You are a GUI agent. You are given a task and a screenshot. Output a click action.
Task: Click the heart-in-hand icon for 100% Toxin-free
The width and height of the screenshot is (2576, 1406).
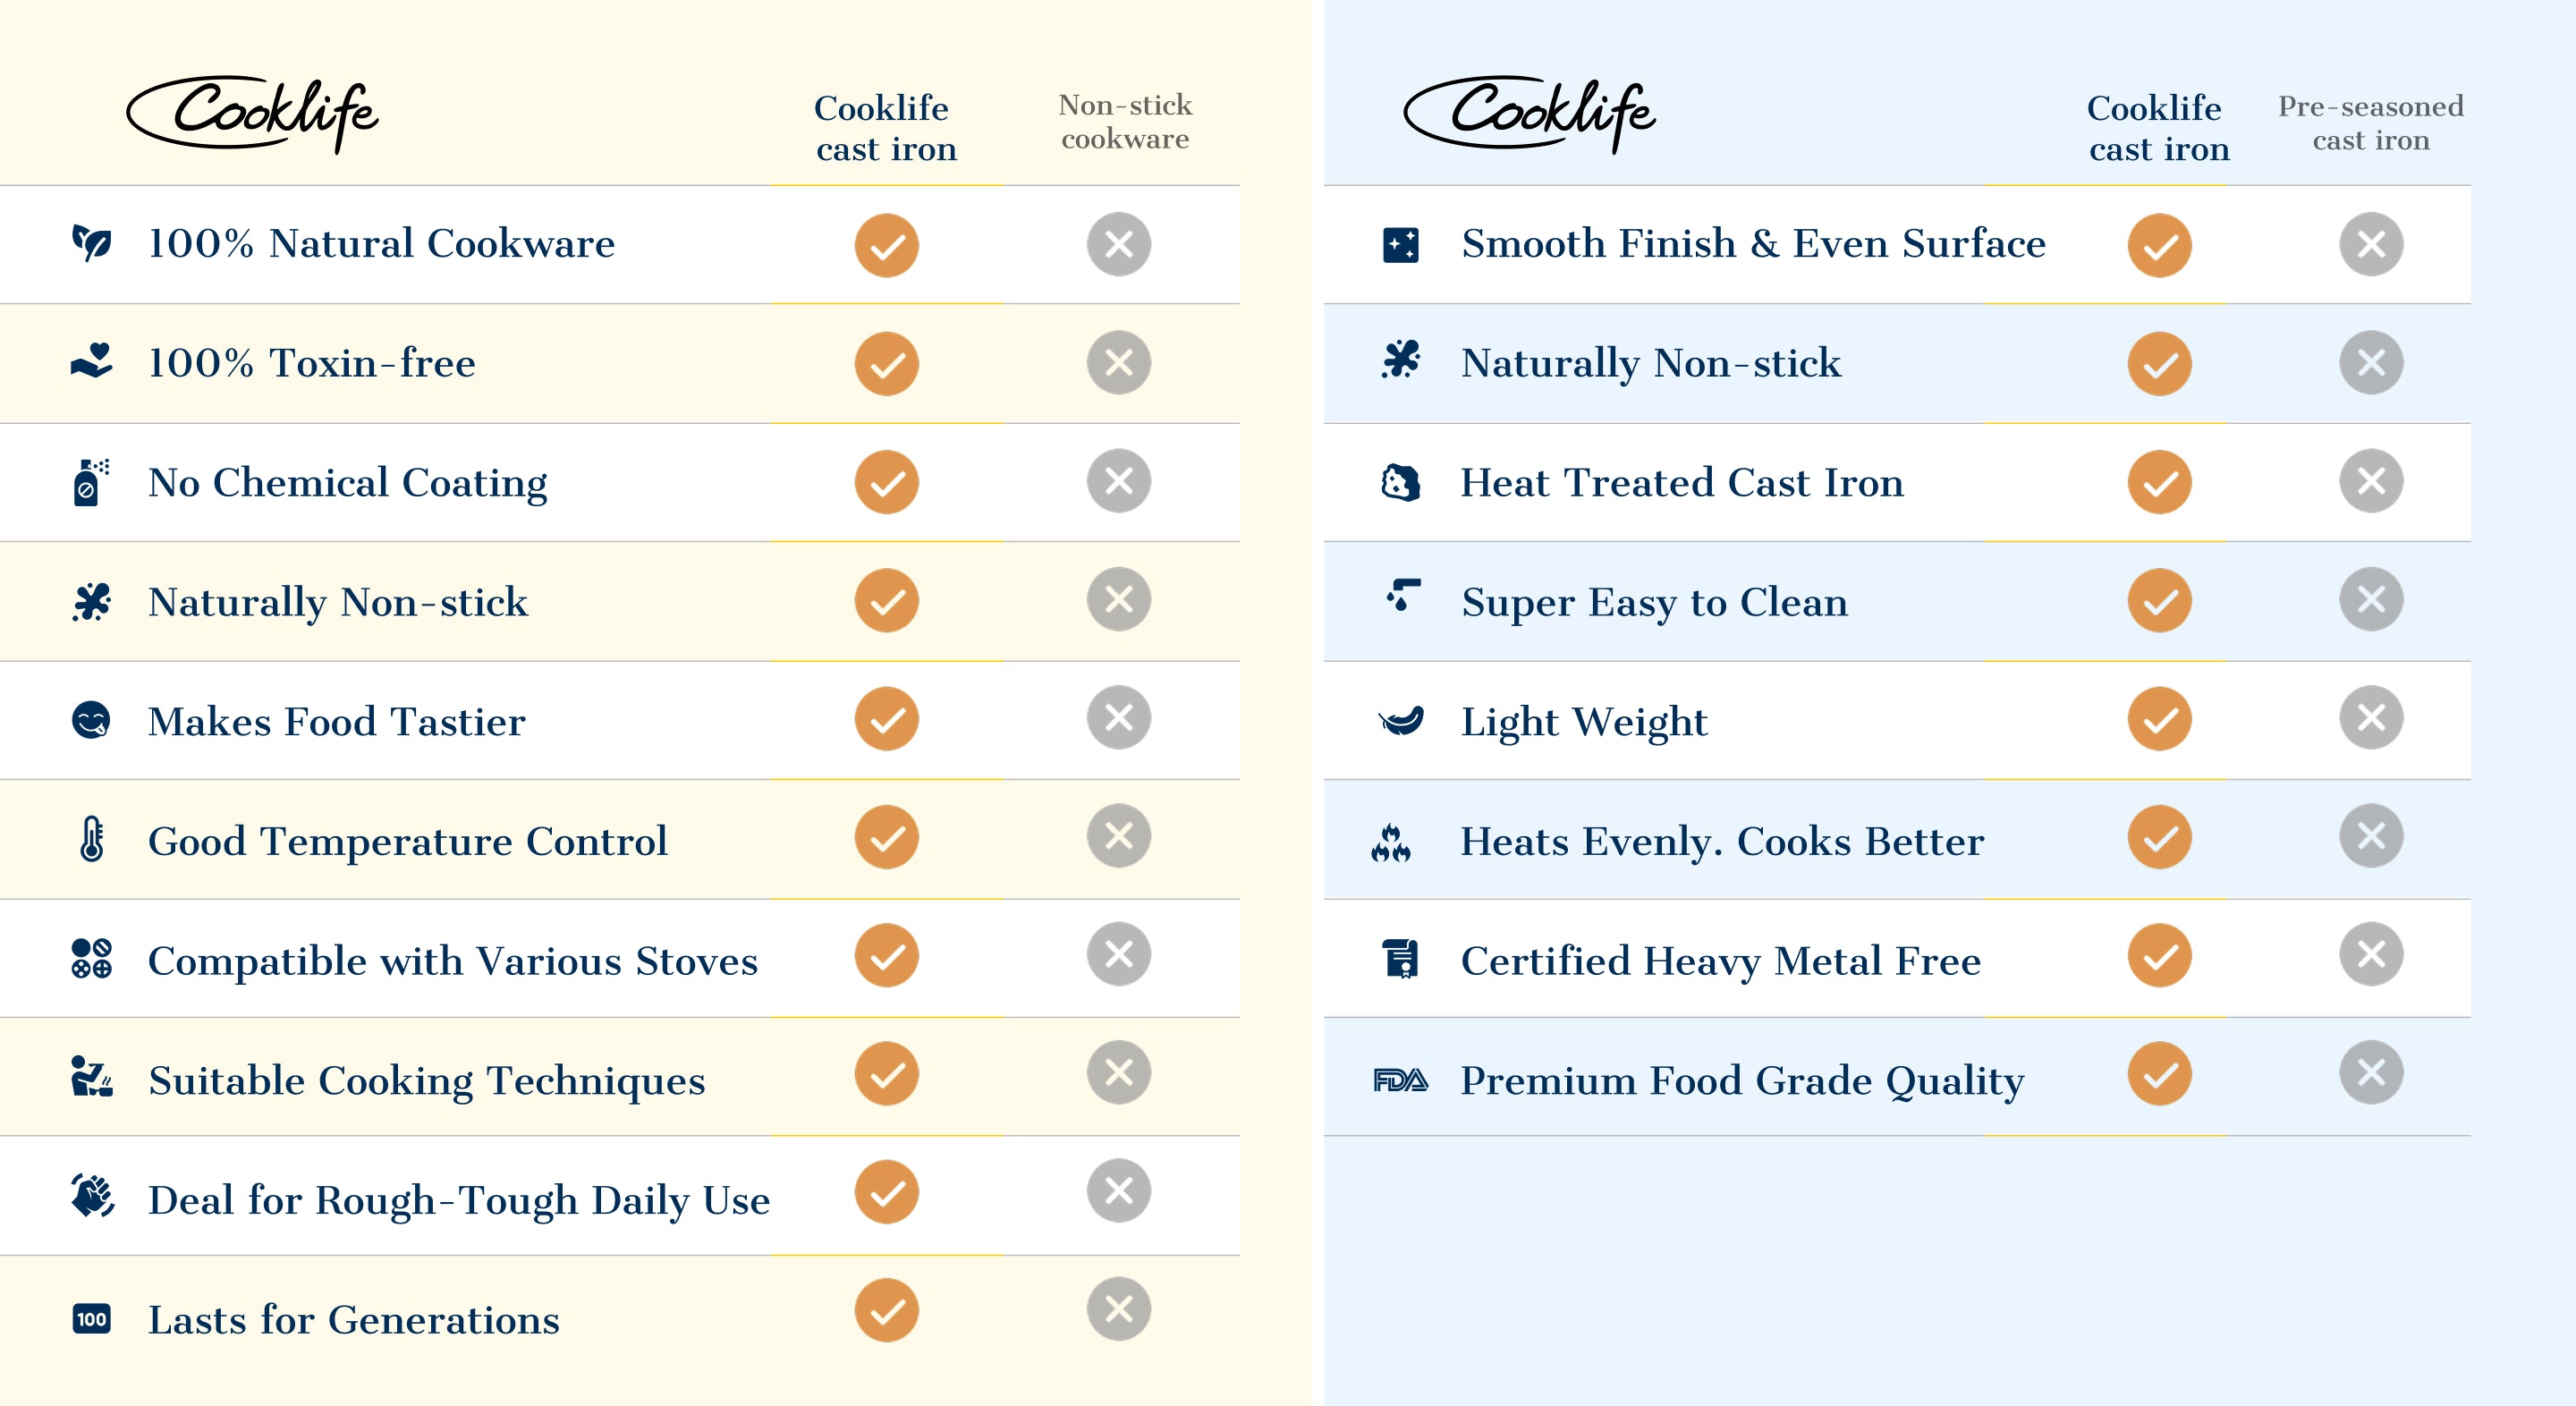pos(92,362)
